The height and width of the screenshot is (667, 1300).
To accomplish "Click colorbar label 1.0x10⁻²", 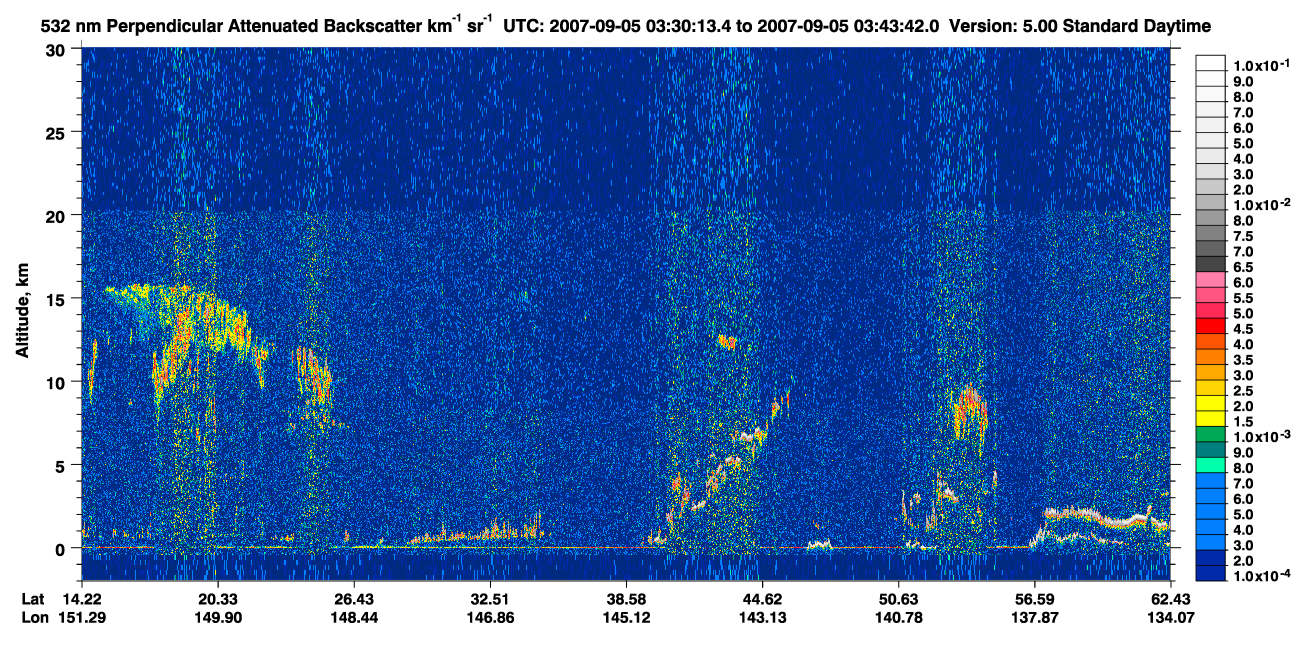I will click(1259, 204).
